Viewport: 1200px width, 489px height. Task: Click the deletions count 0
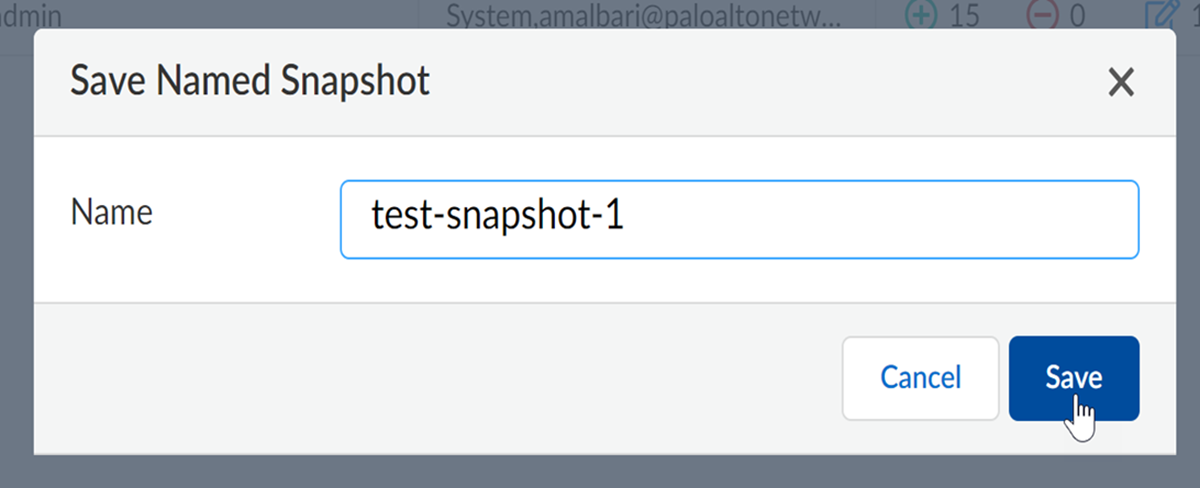click(1078, 14)
